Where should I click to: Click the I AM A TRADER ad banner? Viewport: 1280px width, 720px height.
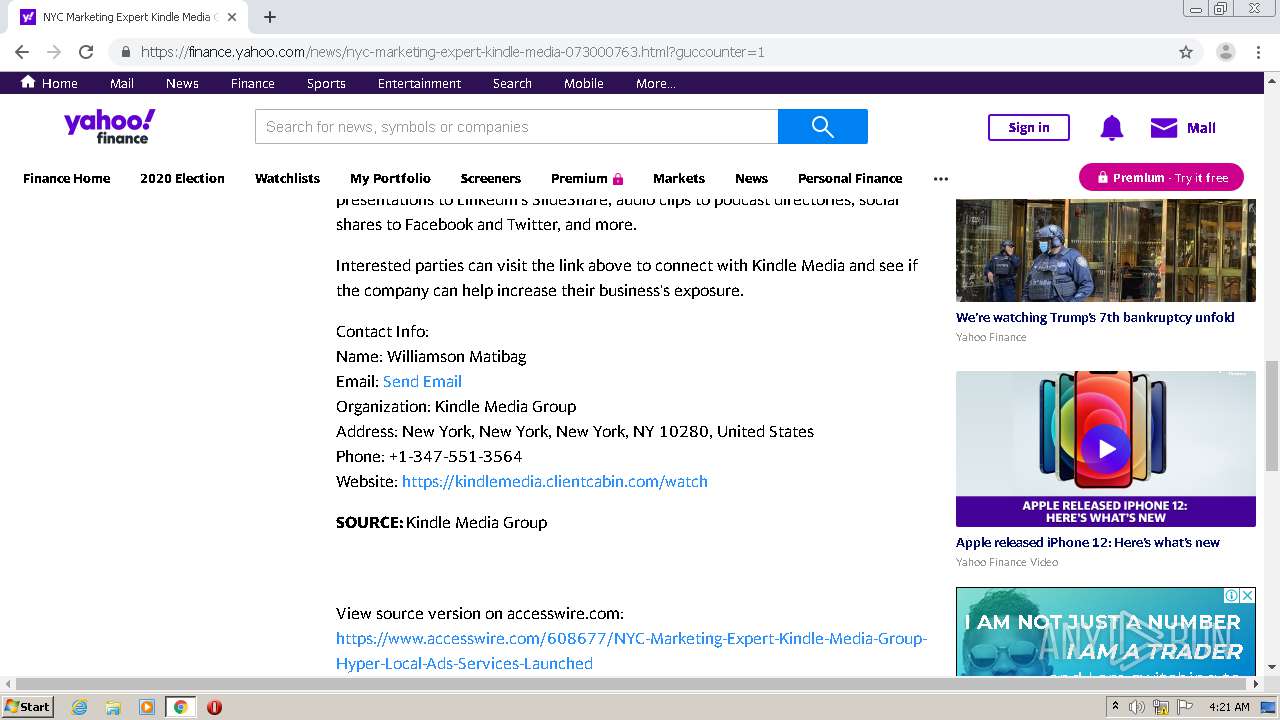(1106, 631)
